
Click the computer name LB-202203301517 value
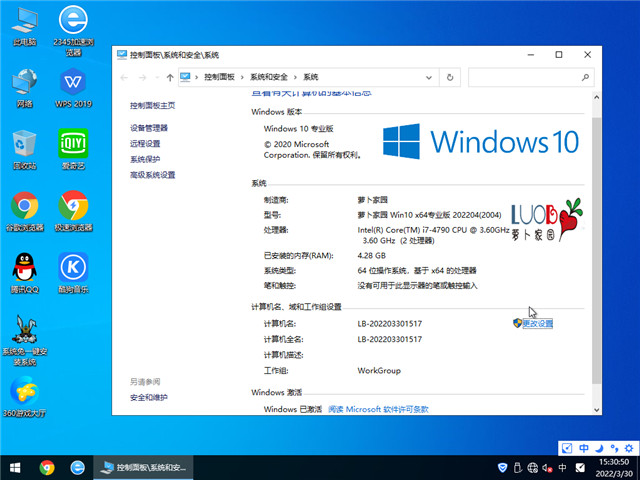tap(390, 324)
